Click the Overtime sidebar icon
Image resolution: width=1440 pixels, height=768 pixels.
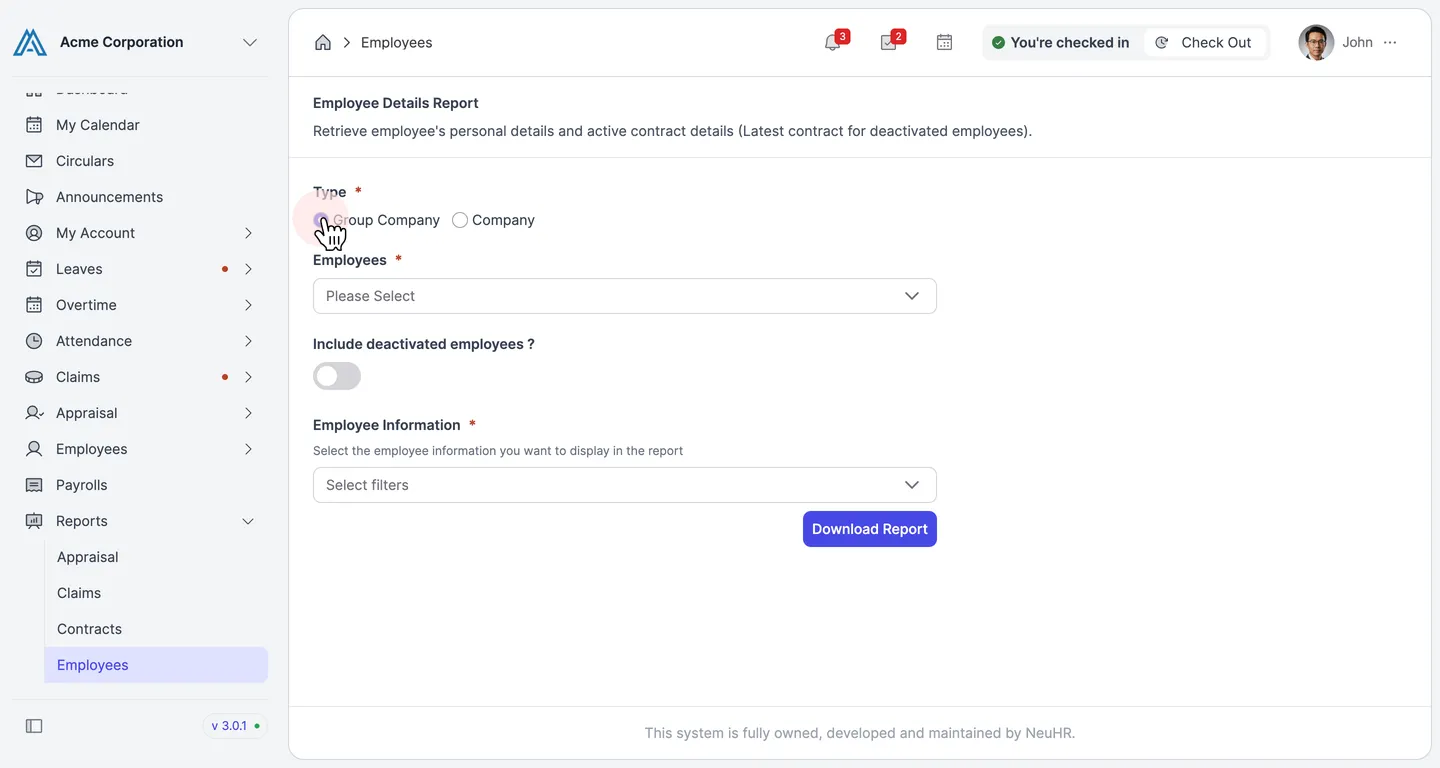click(34, 305)
